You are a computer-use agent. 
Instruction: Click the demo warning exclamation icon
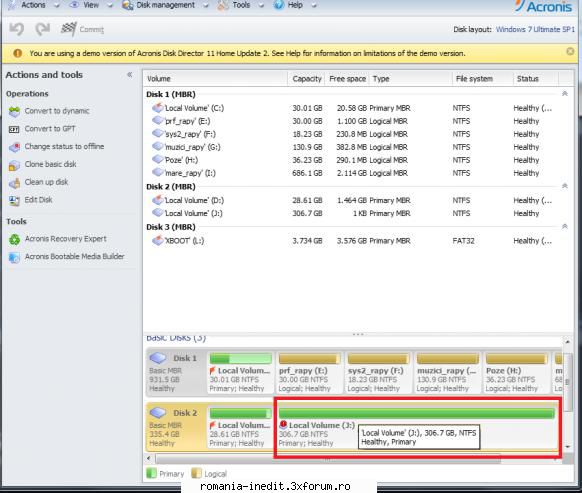[17, 53]
